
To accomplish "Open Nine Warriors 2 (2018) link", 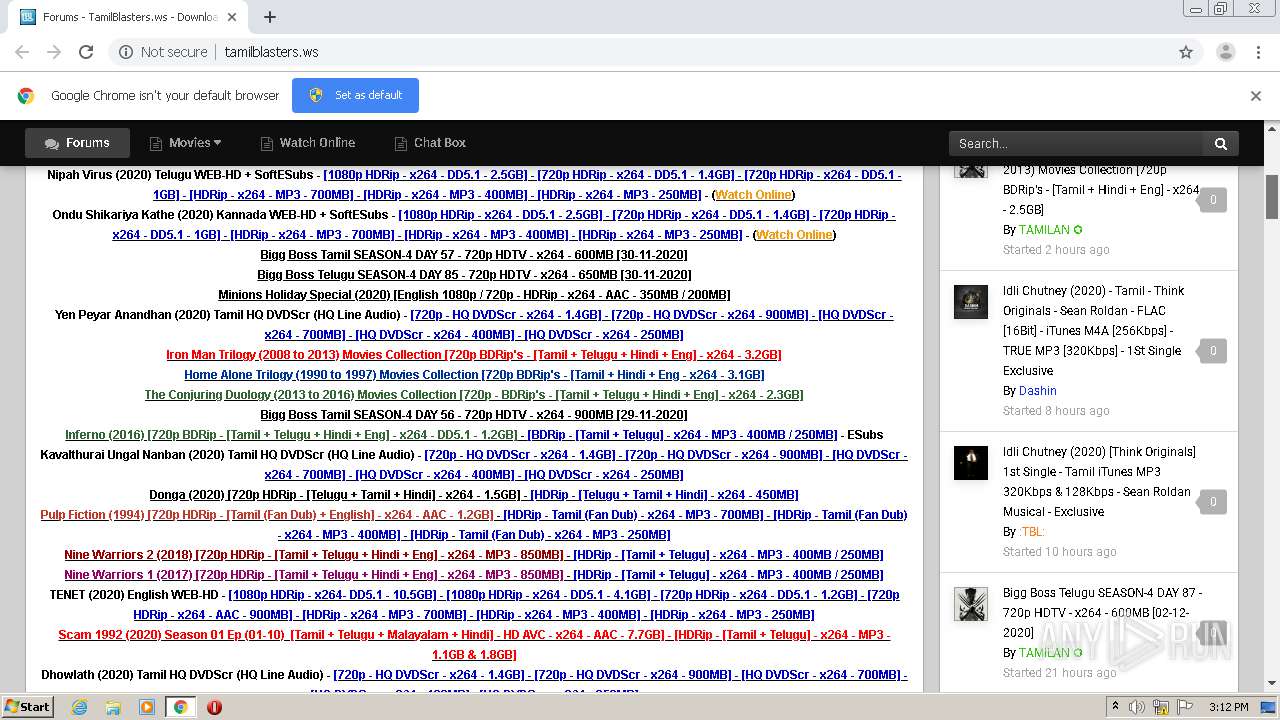I will click(x=315, y=555).
